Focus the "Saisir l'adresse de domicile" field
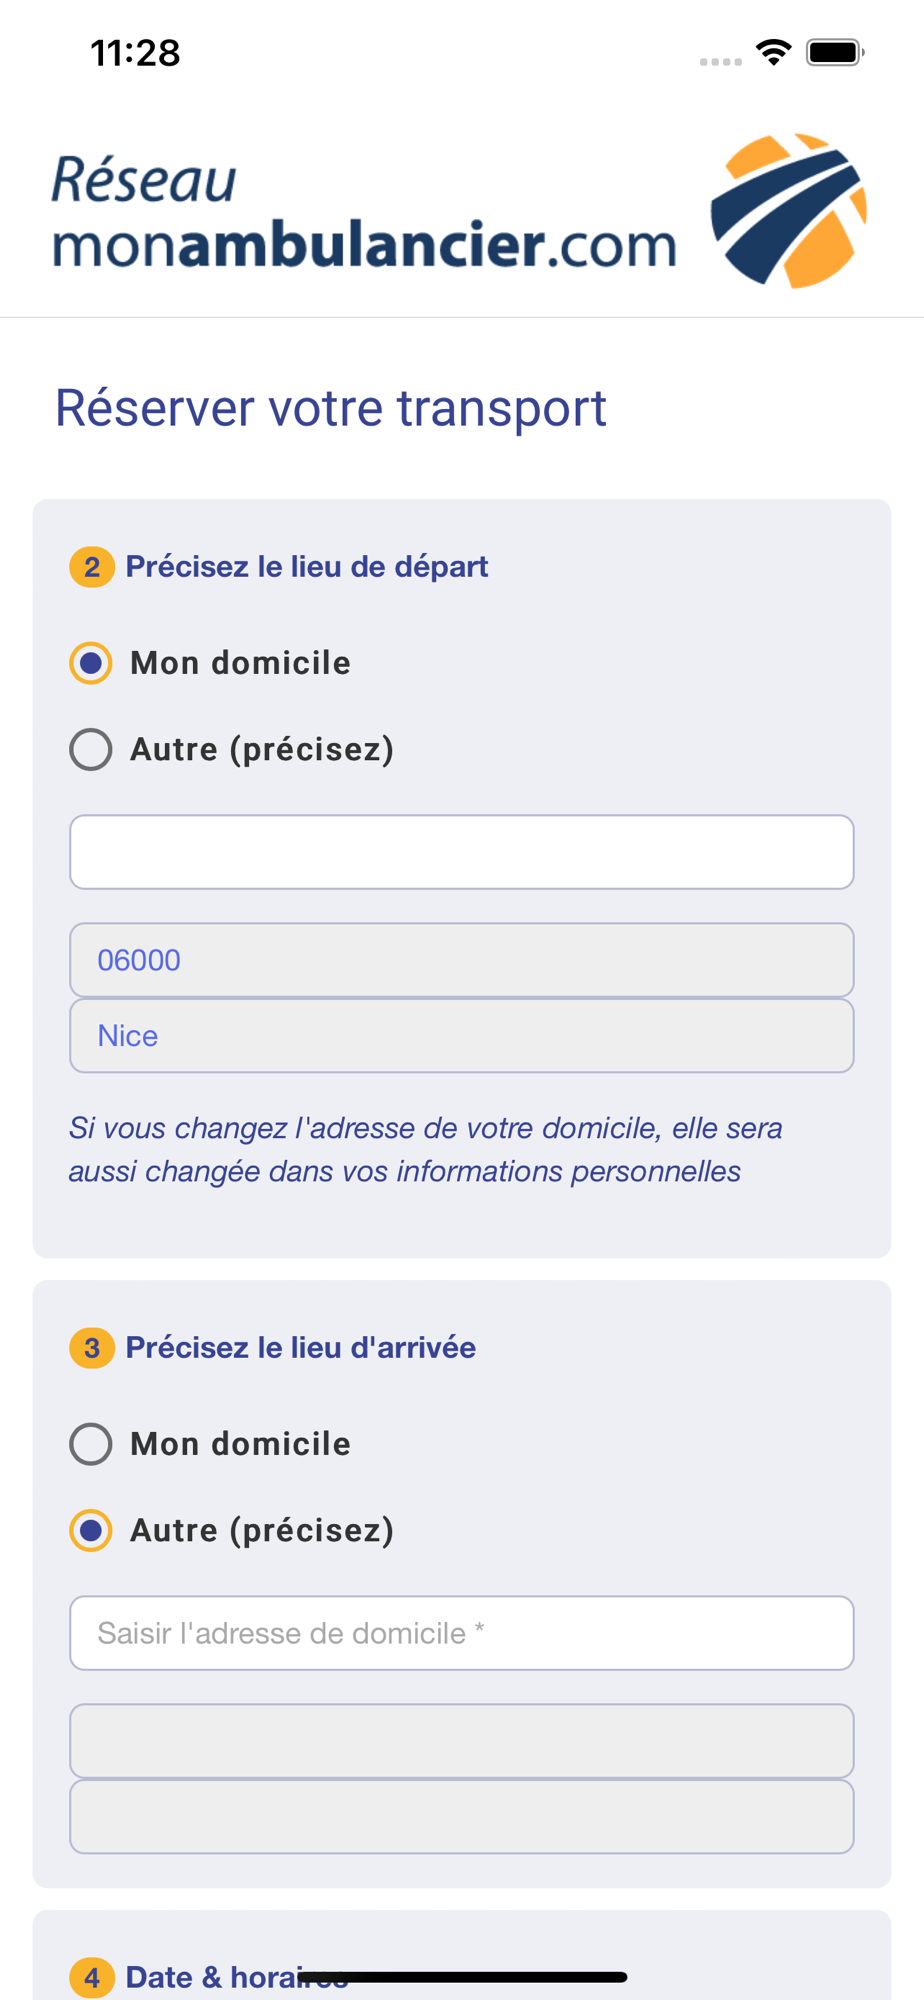This screenshot has height=2000, width=924. pyautogui.click(x=462, y=1633)
